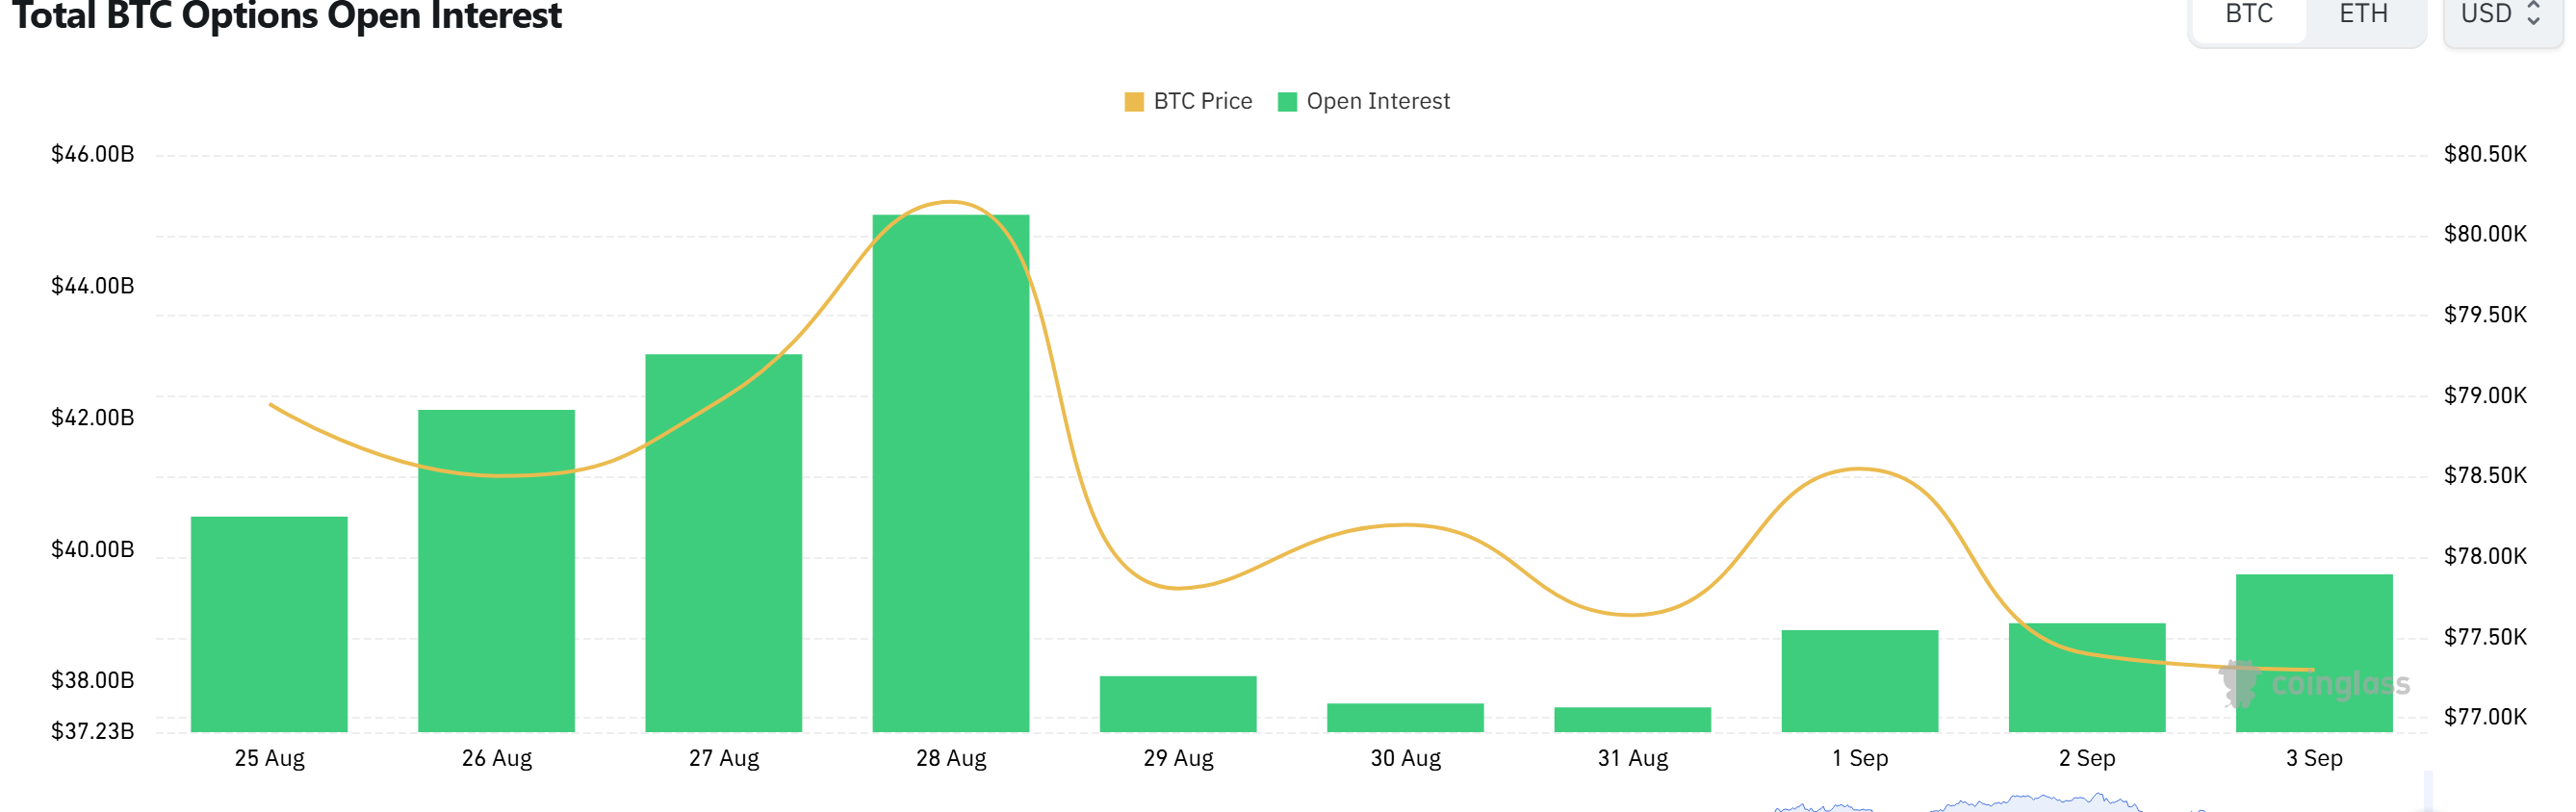Viewport: 2576px width, 812px height.
Task: Select the 28 Aug open interest bar
Action: tap(951, 473)
